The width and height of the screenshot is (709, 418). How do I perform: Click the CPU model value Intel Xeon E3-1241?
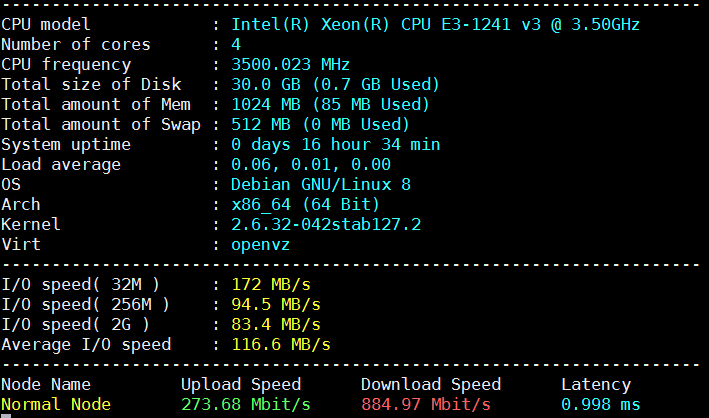pos(435,23)
